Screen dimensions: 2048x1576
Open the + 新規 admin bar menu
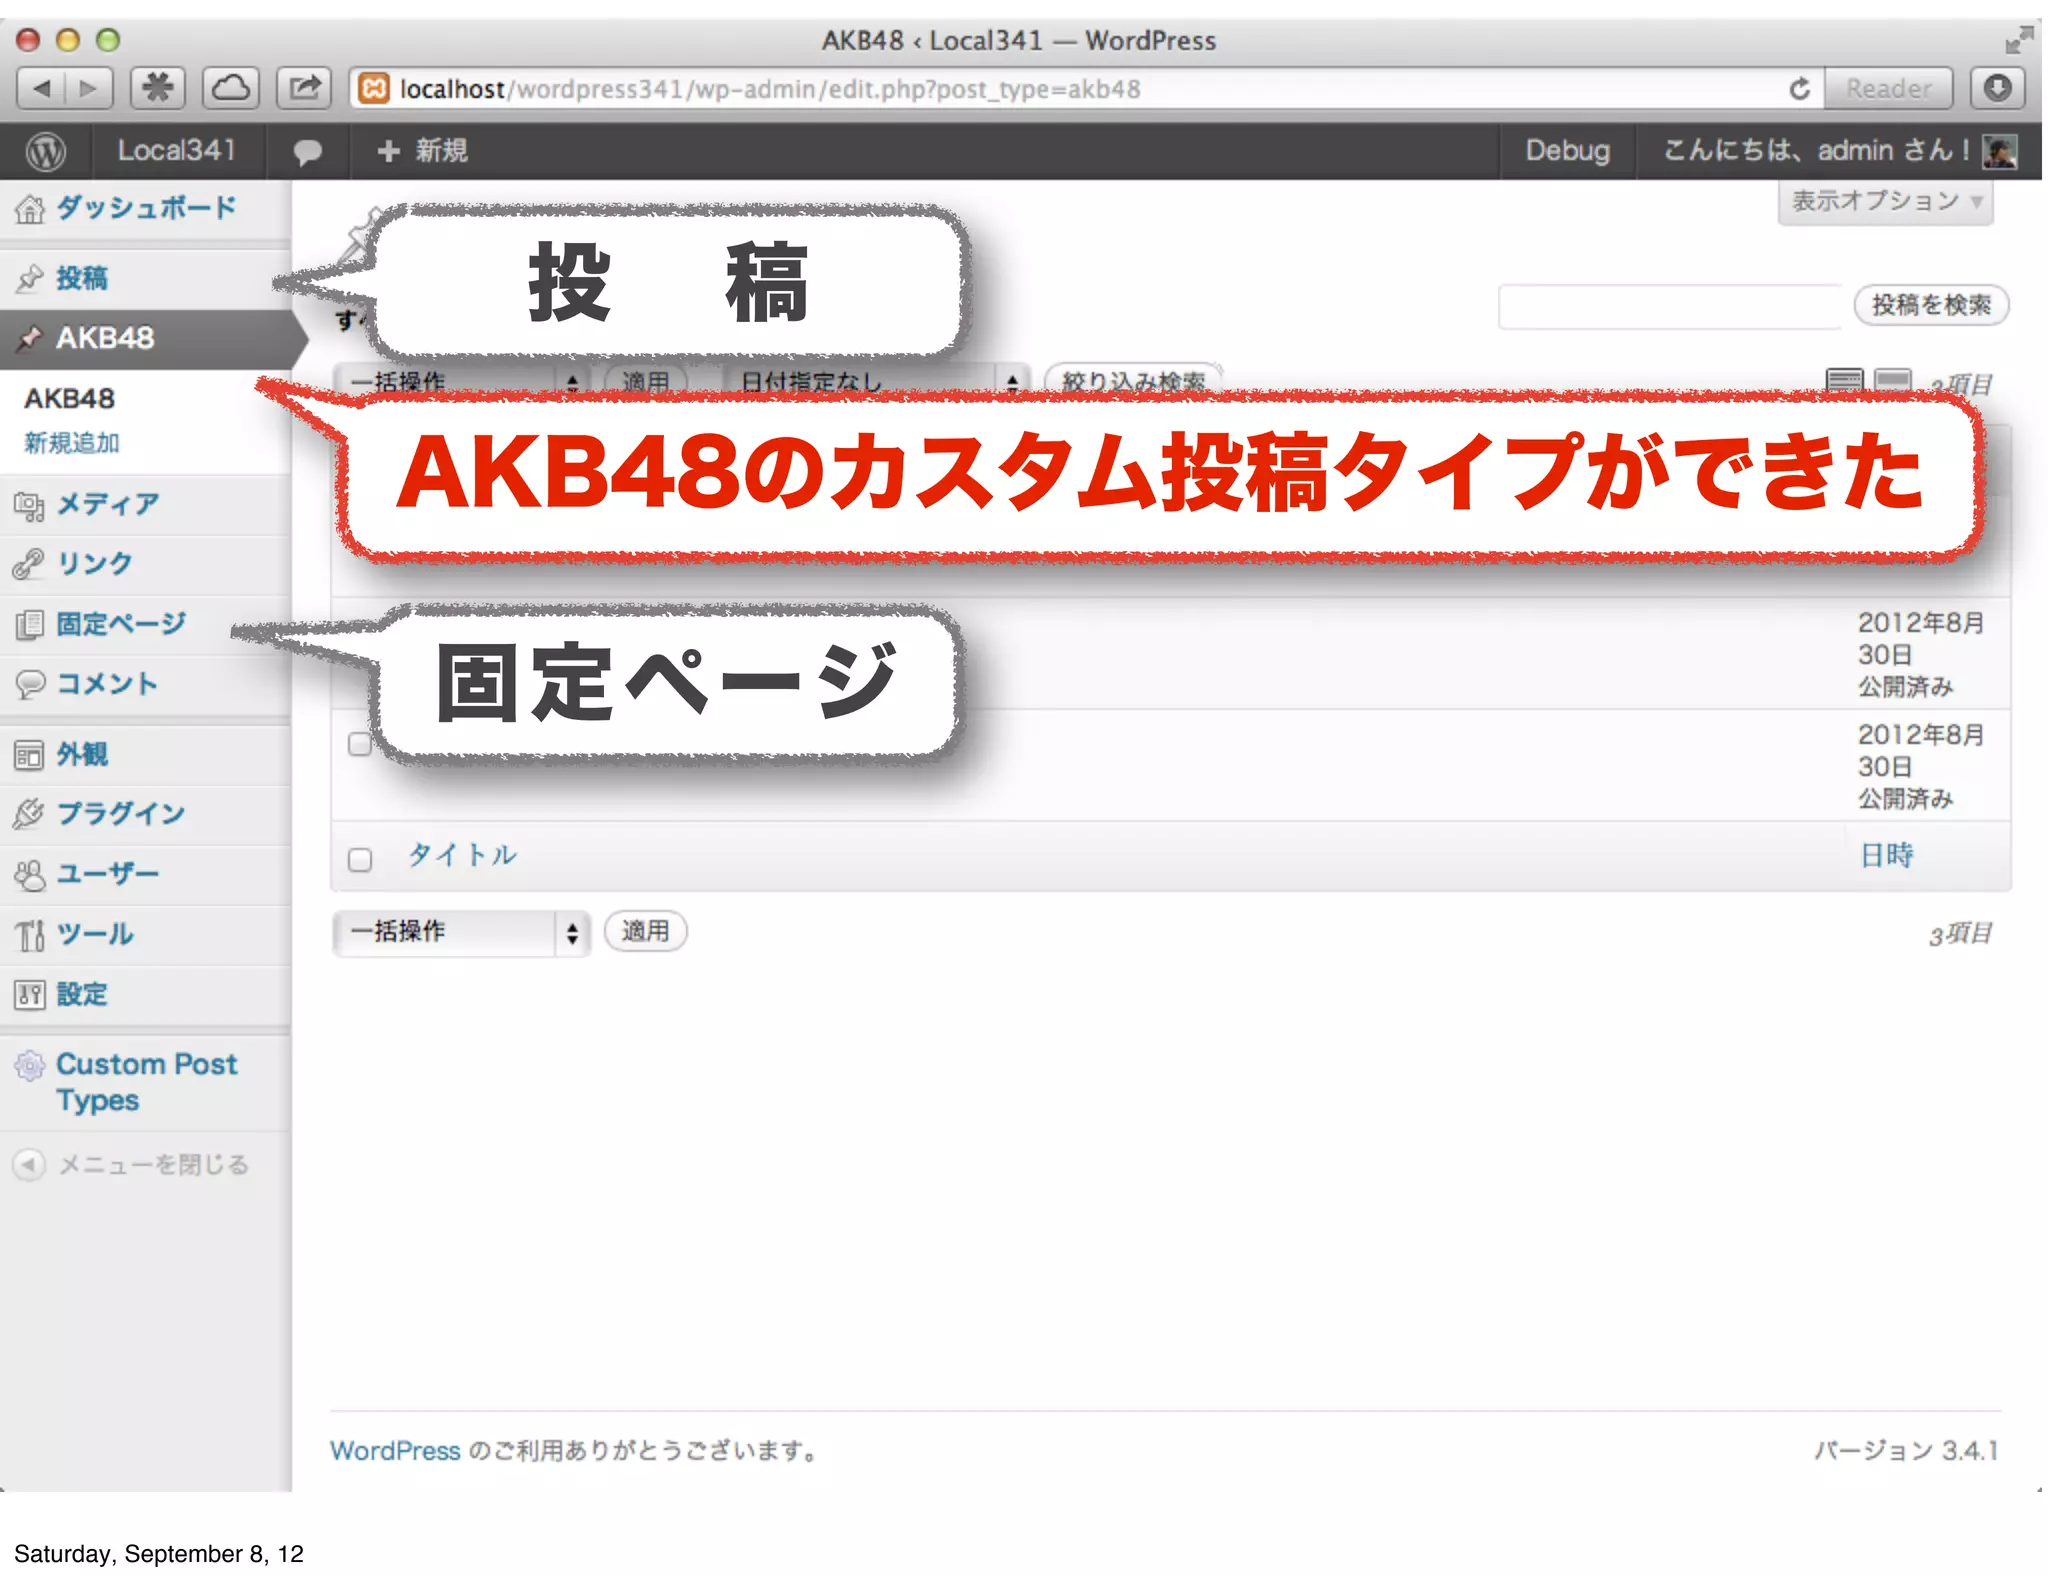pyautogui.click(x=422, y=151)
